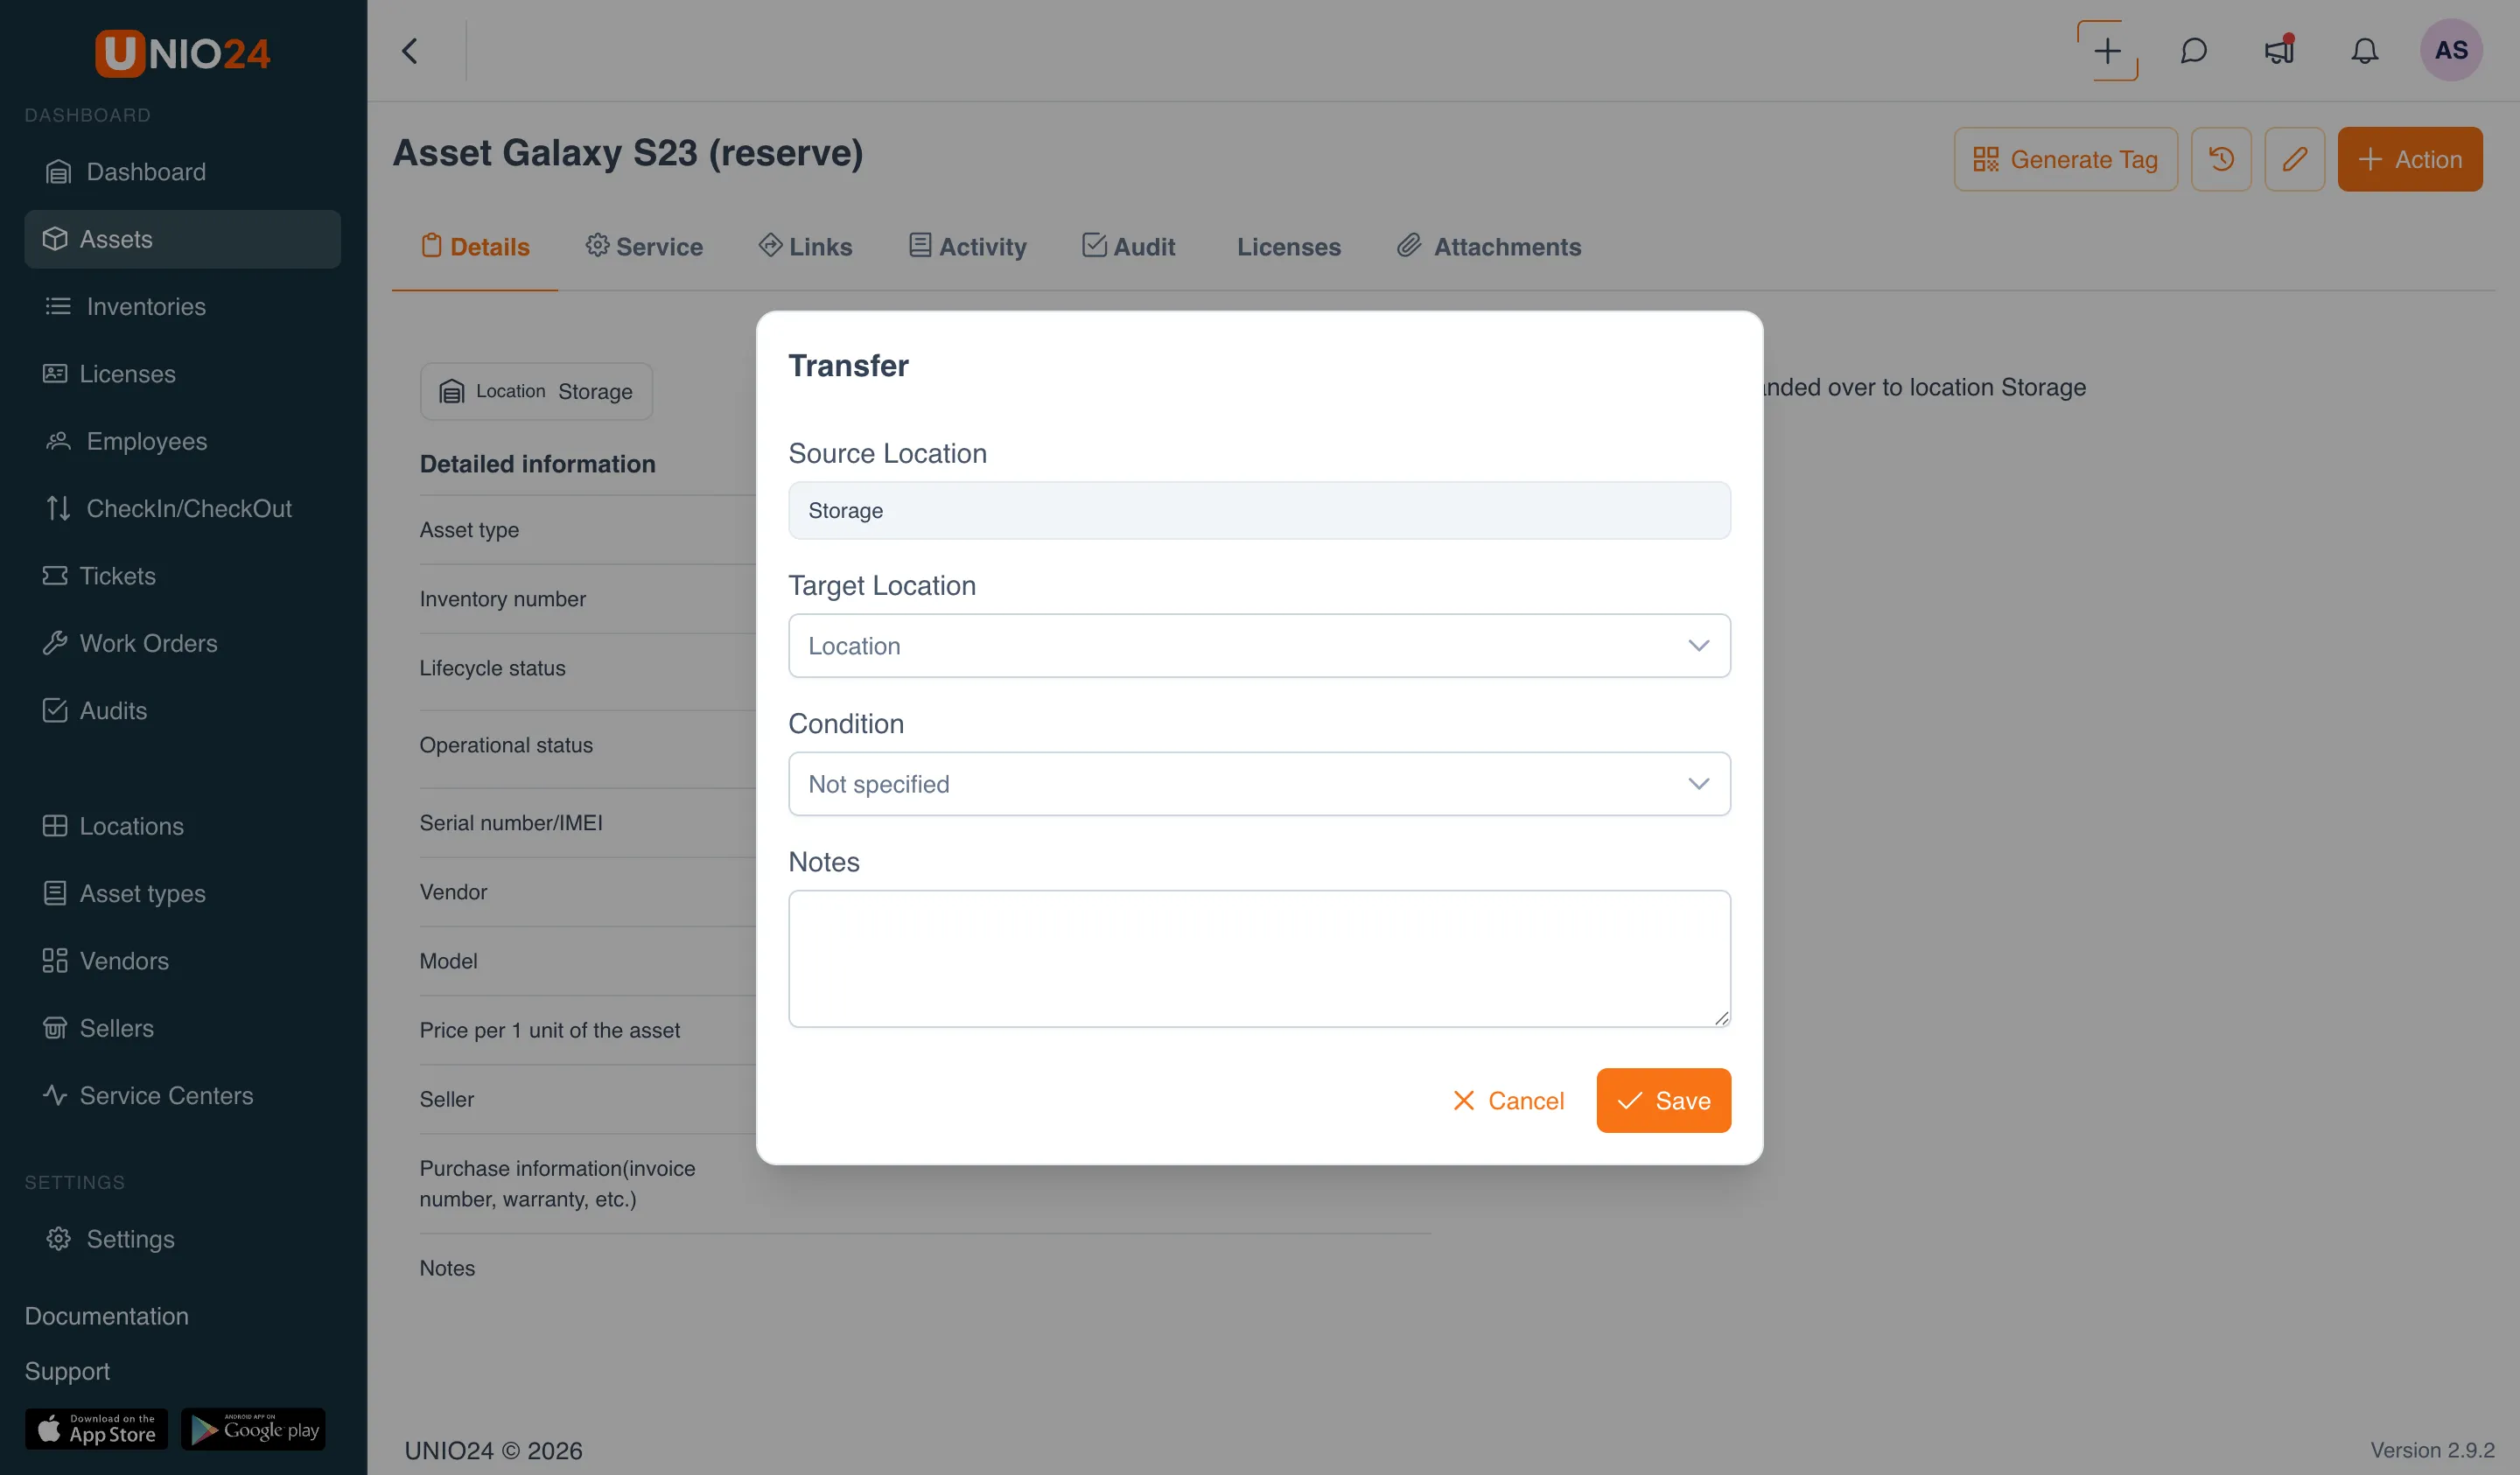Open Locations in the sidebar
Screen dimensions: 2520x1475
[183, 826]
